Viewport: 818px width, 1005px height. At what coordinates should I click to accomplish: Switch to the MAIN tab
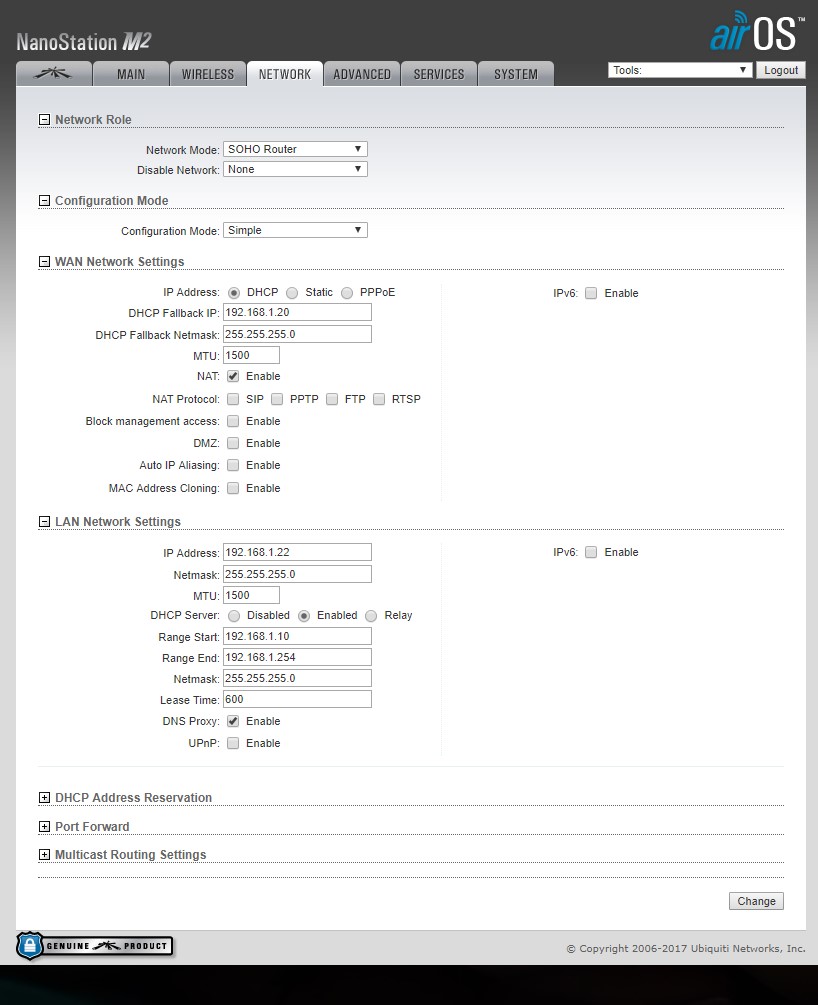[x=131, y=74]
